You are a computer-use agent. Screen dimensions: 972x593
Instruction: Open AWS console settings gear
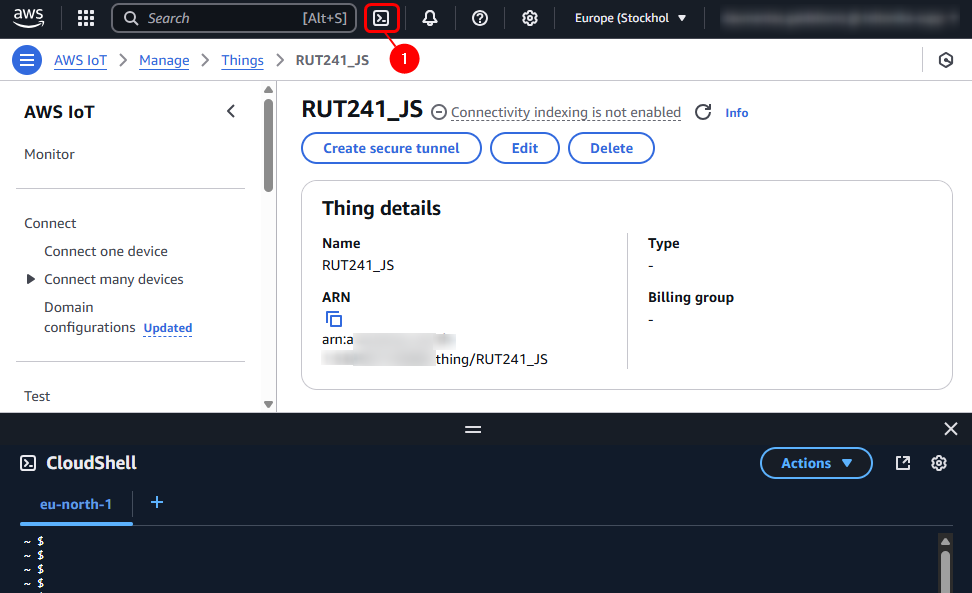530,18
